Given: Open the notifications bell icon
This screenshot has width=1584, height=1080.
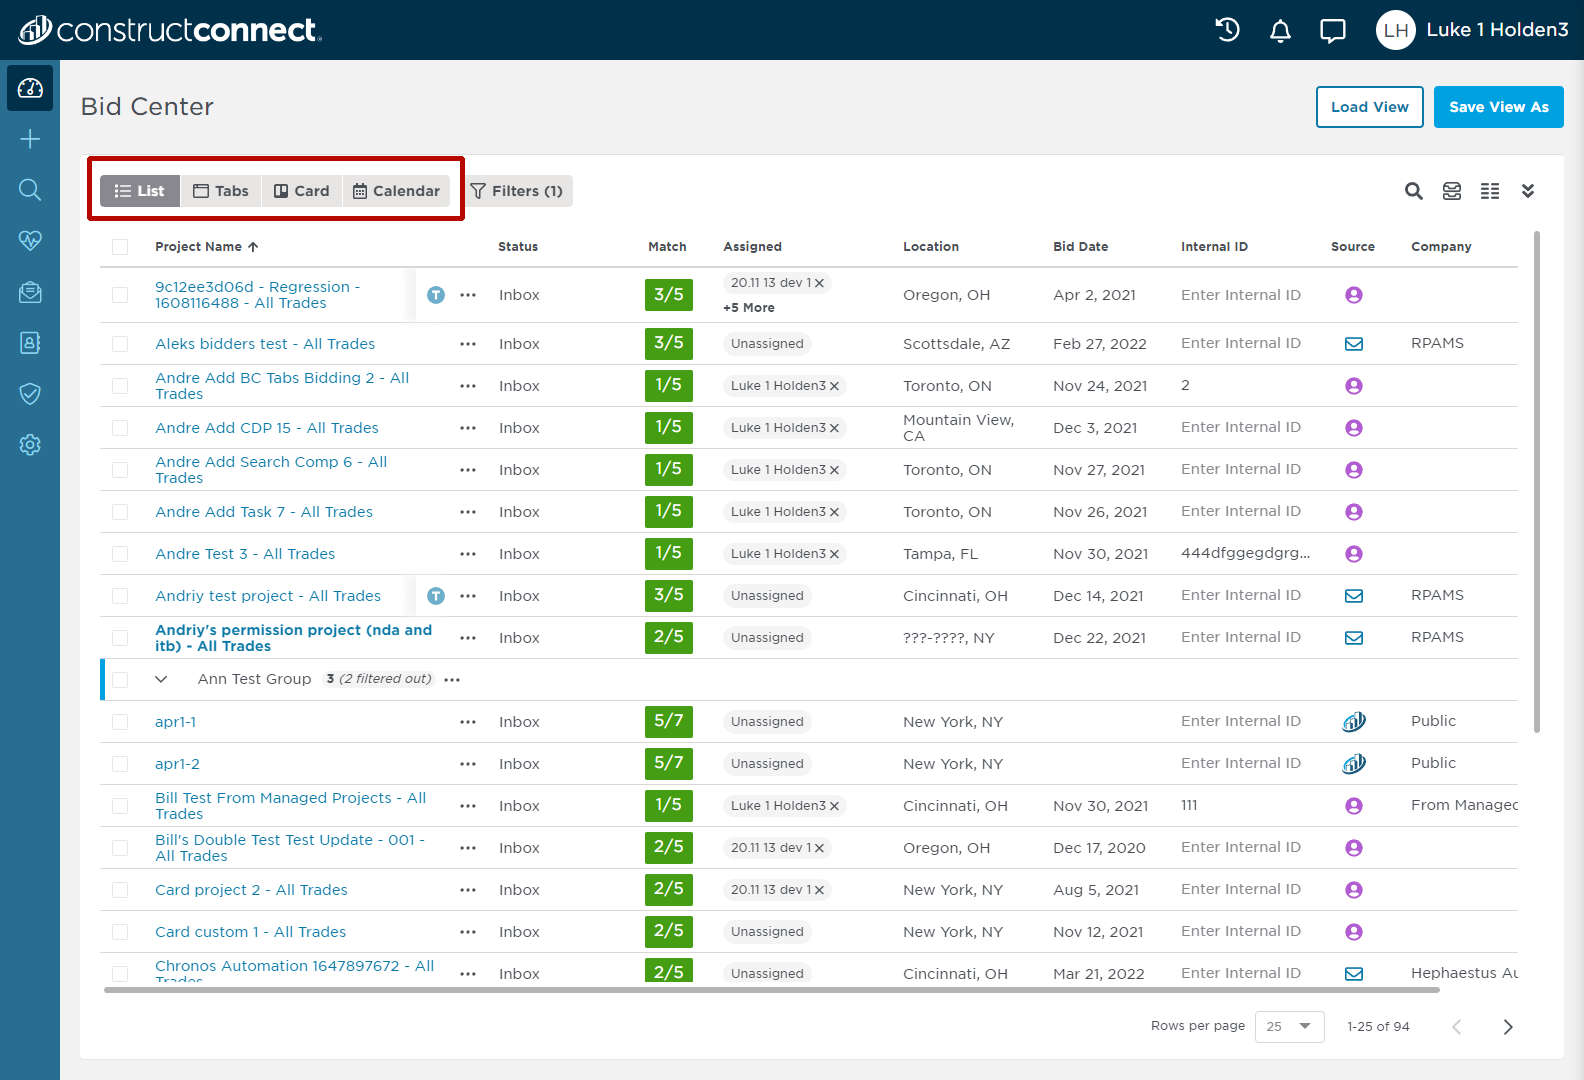Looking at the screenshot, I should pos(1280,31).
